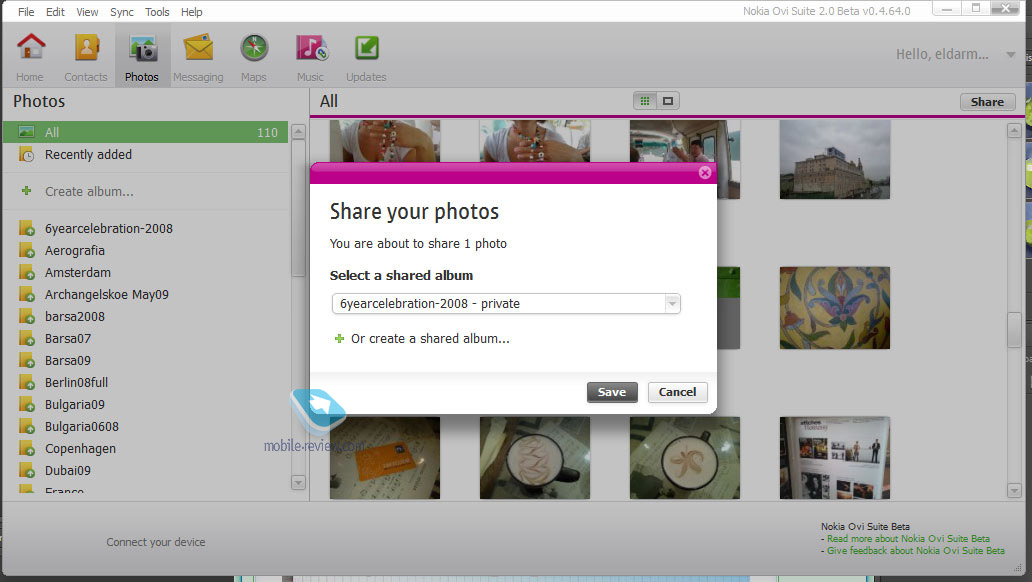This screenshot has height=582, width=1032.
Task: Select the orange card photo thumbnail
Action: (385, 458)
